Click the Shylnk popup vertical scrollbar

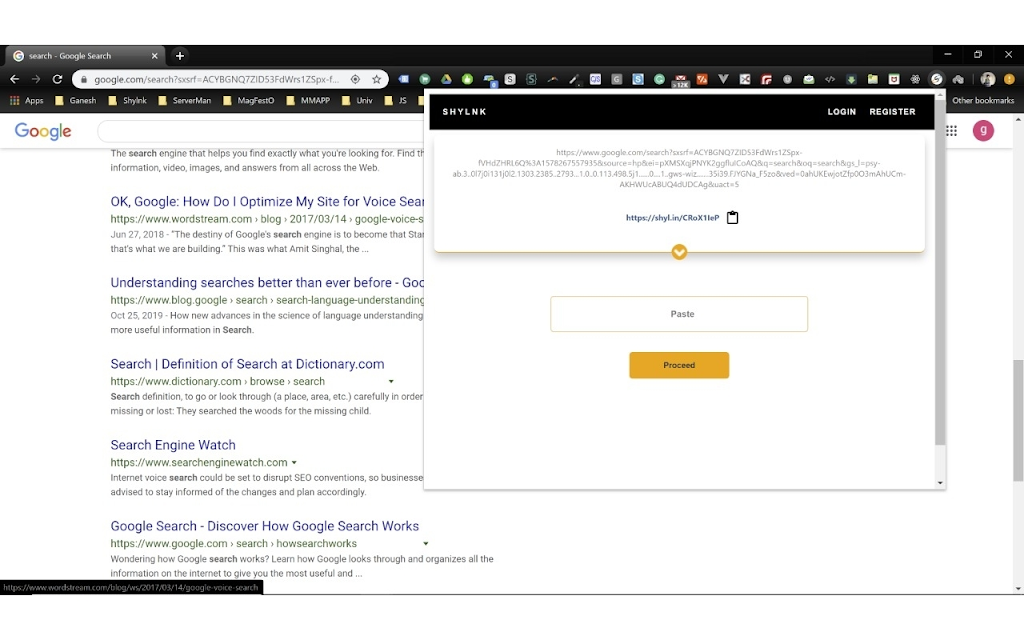pyautogui.click(x=940, y=273)
